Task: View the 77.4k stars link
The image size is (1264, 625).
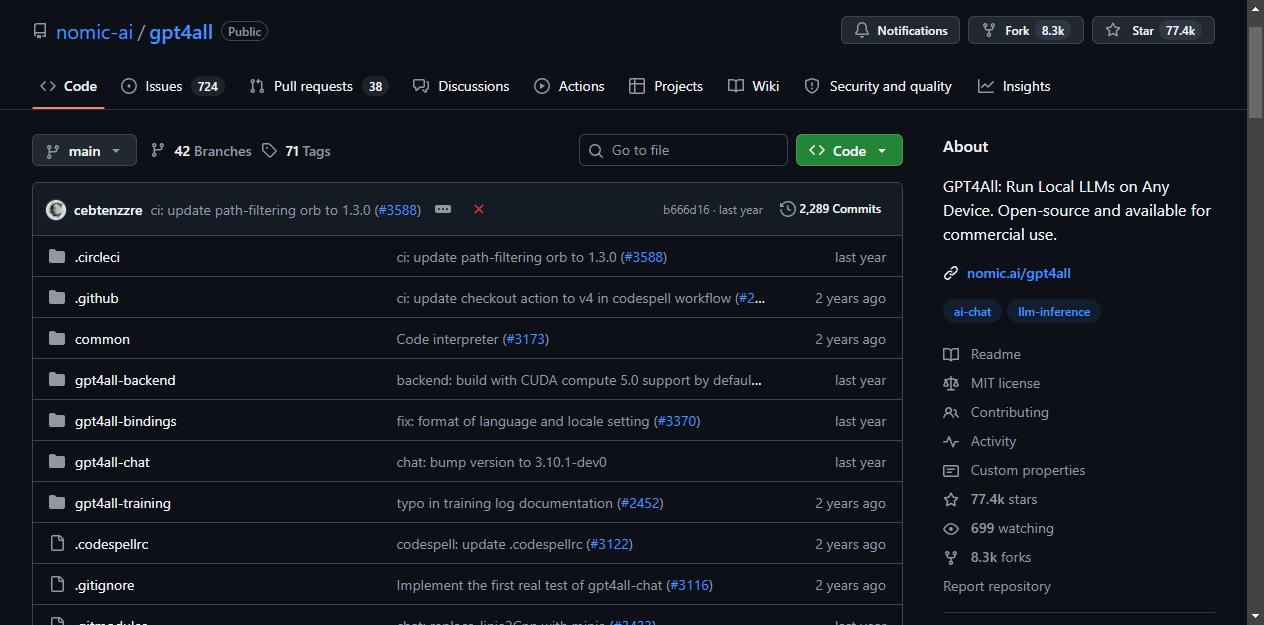Action: (x=990, y=499)
